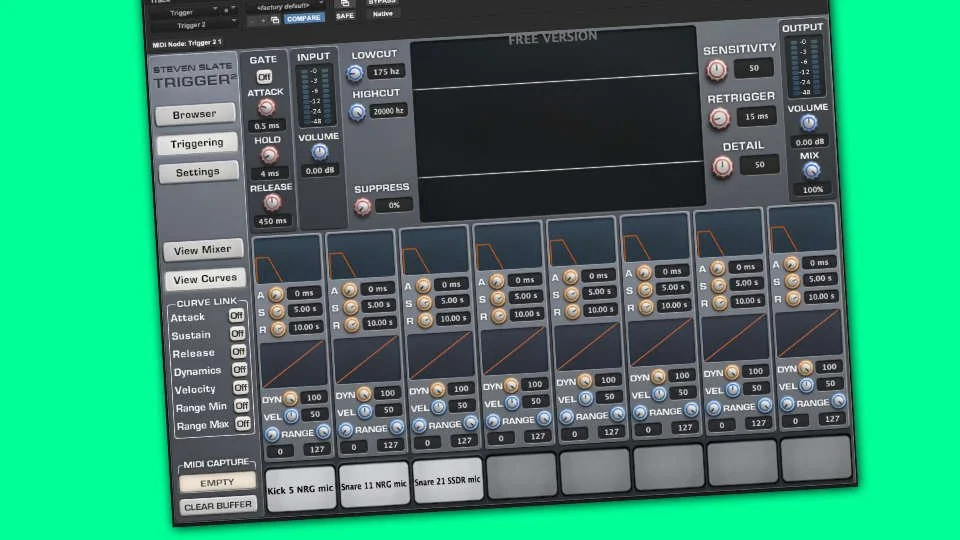Image resolution: width=960 pixels, height=540 pixels.
Task: Toggle Curve Link Range Max switch
Action: click(x=243, y=424)
